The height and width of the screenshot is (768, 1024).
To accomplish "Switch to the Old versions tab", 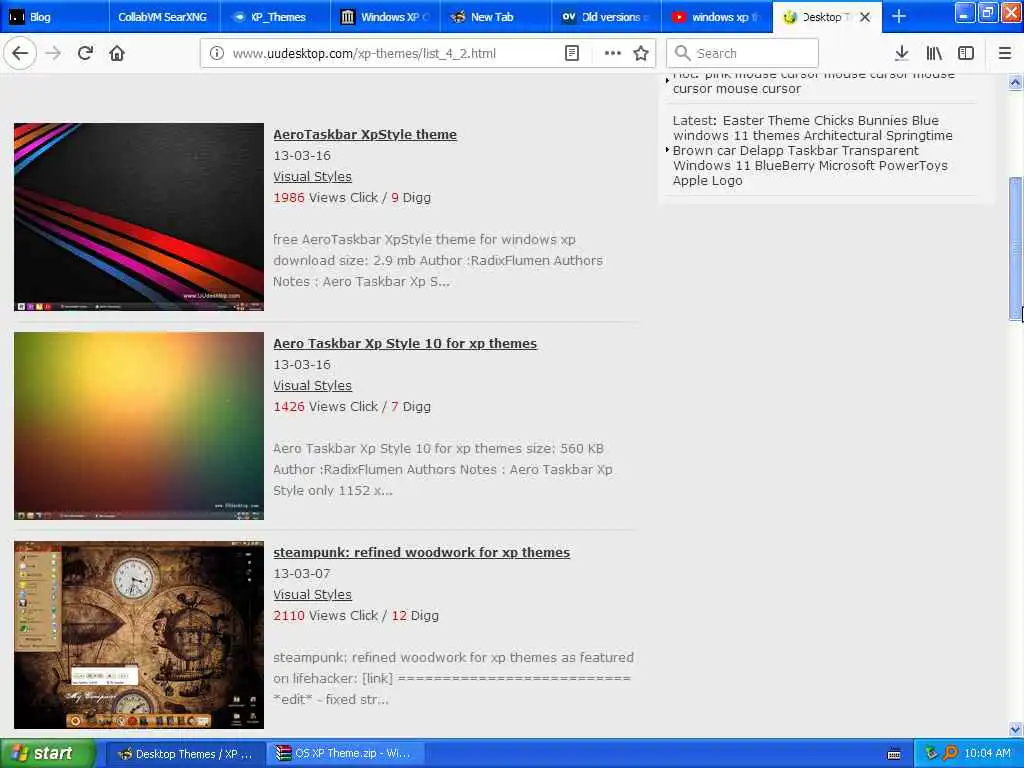I will click(606, 17).
